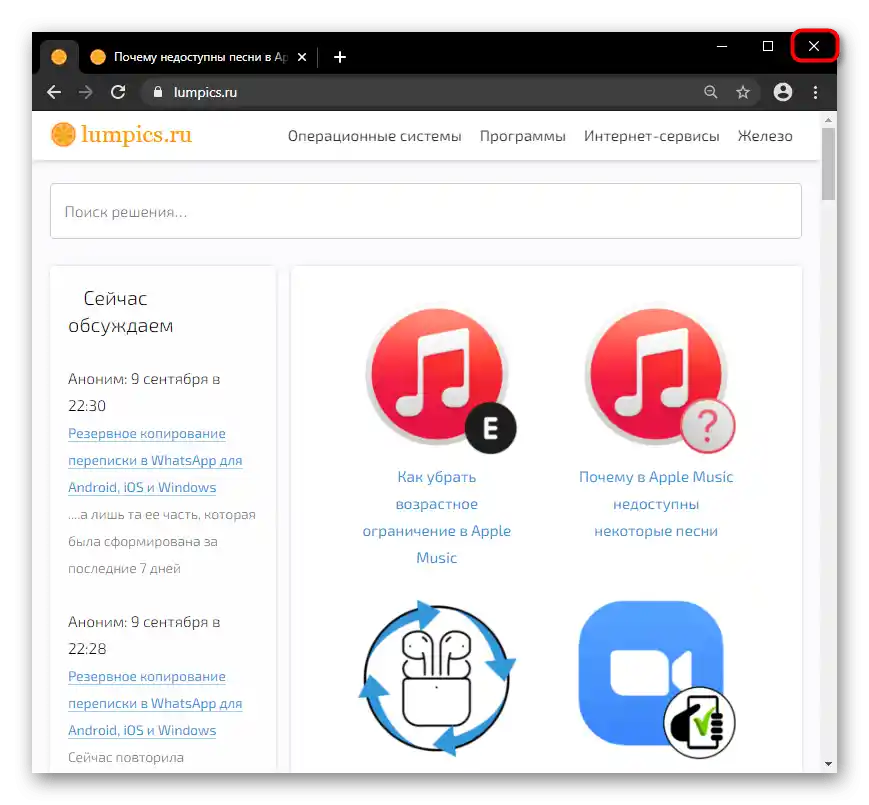Click the comment text 'была сформирована за'
The width and height of the screenshot is (869, 805).
tap(142, 542)
